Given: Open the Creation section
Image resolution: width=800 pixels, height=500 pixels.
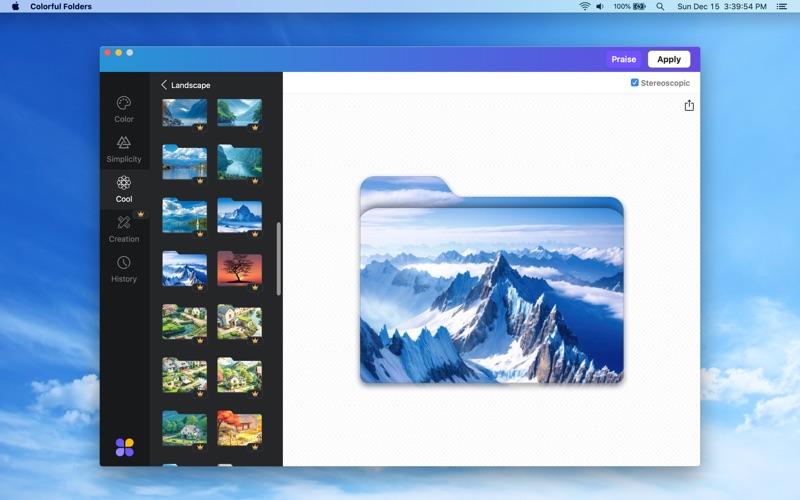Looking at the screenshot, I should point(124,230).
